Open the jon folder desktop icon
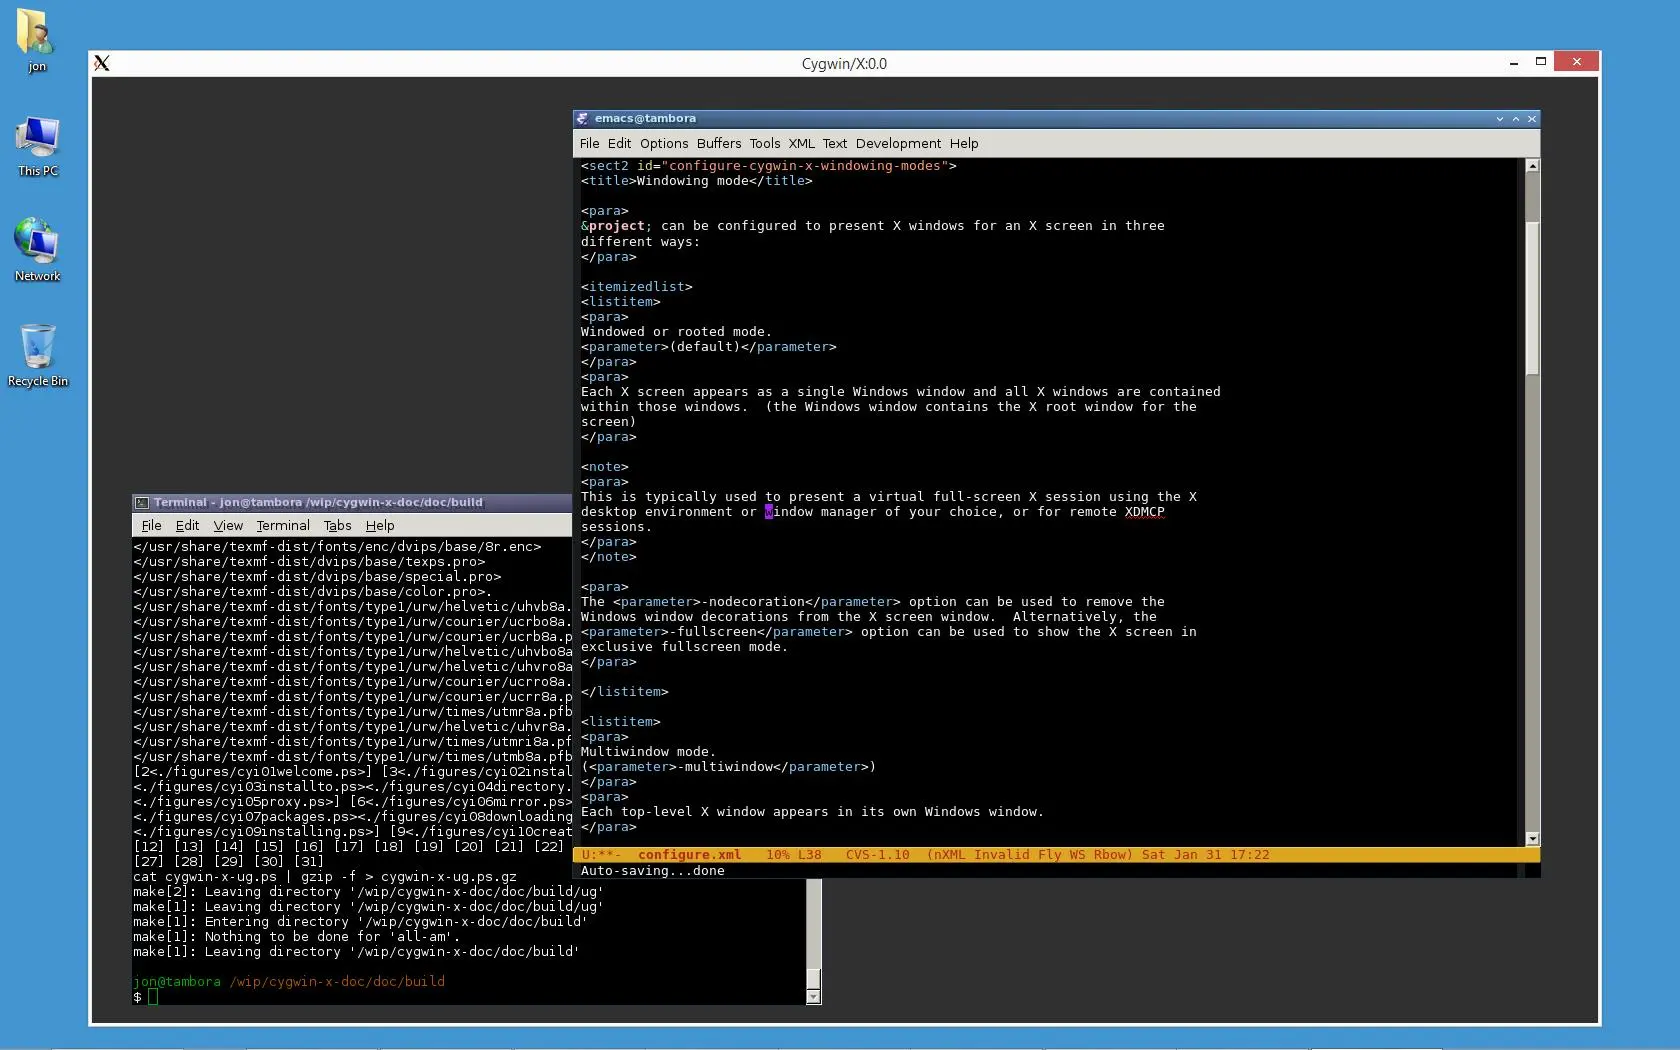This screenshot has height=1050, width=1680. tap(36, 40)
